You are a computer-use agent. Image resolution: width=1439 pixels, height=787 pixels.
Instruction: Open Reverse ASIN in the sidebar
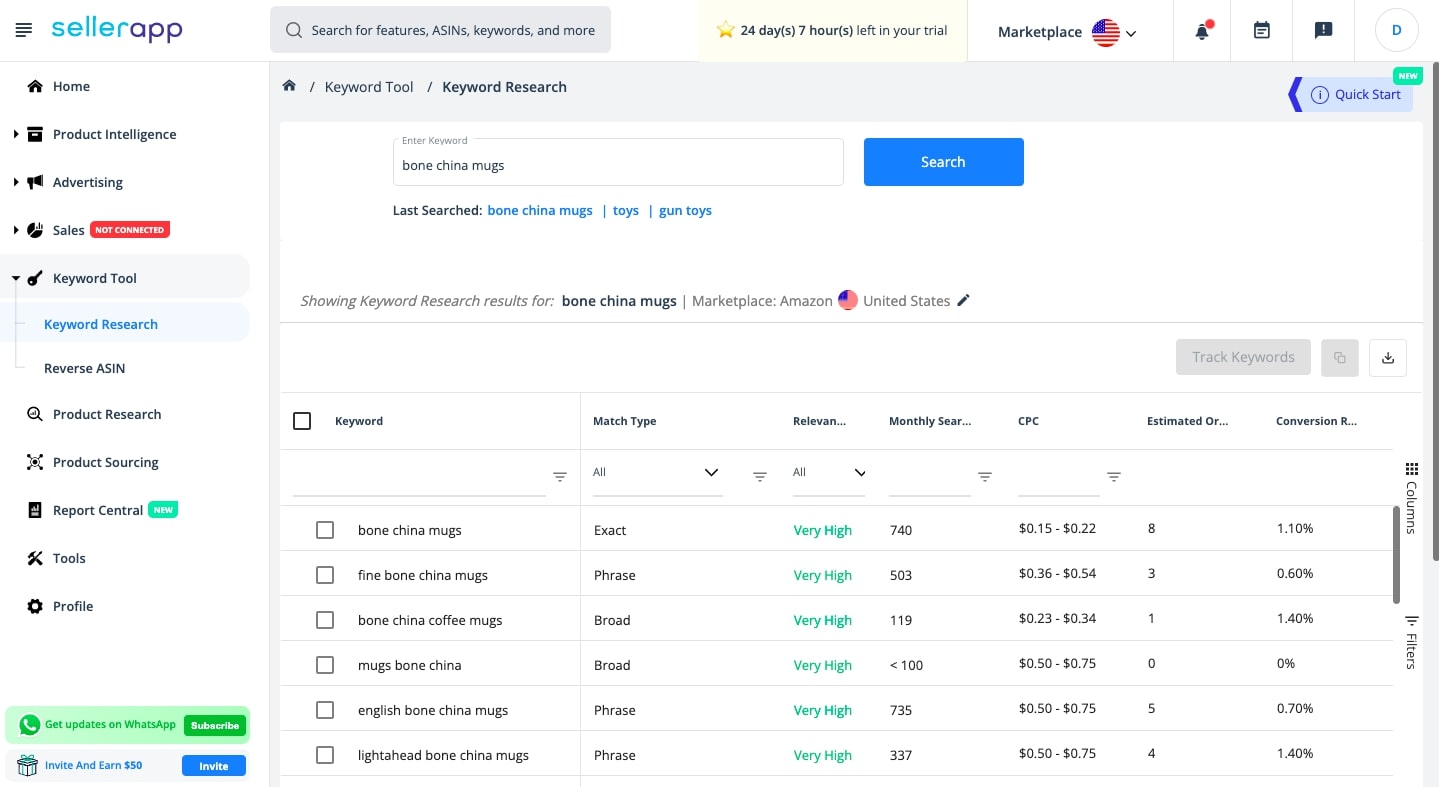click(x=85, y=368)
